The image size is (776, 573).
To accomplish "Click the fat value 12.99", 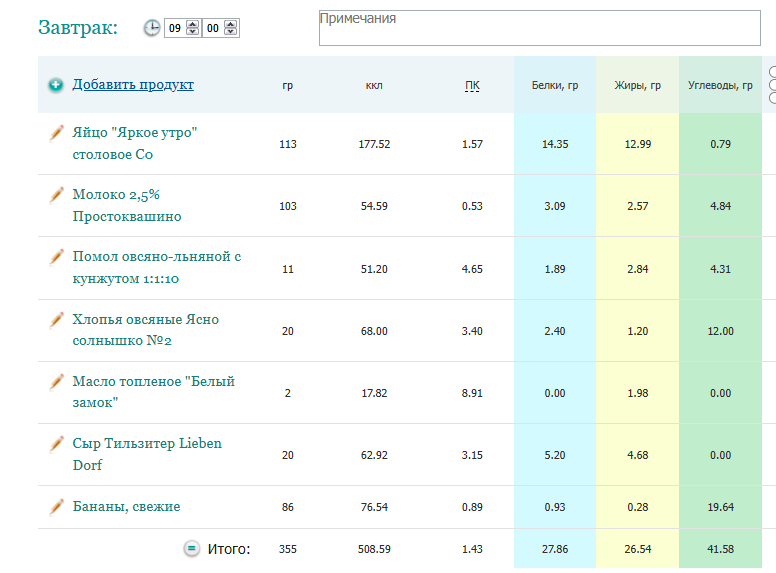I will click(637, 144).
